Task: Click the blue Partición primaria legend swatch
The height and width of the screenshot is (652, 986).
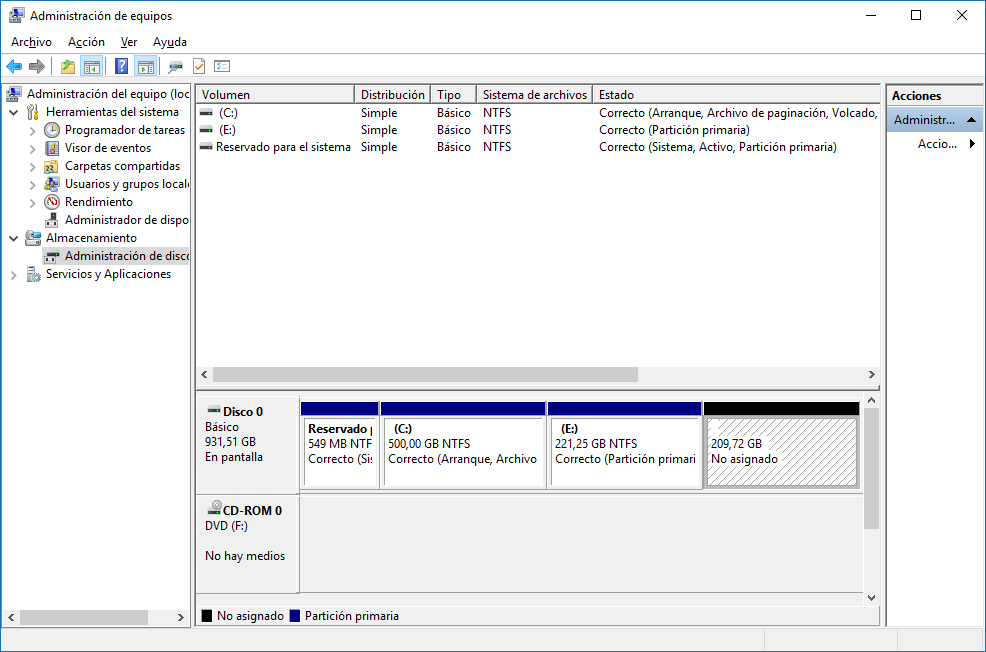Action: tap(295, 616)
